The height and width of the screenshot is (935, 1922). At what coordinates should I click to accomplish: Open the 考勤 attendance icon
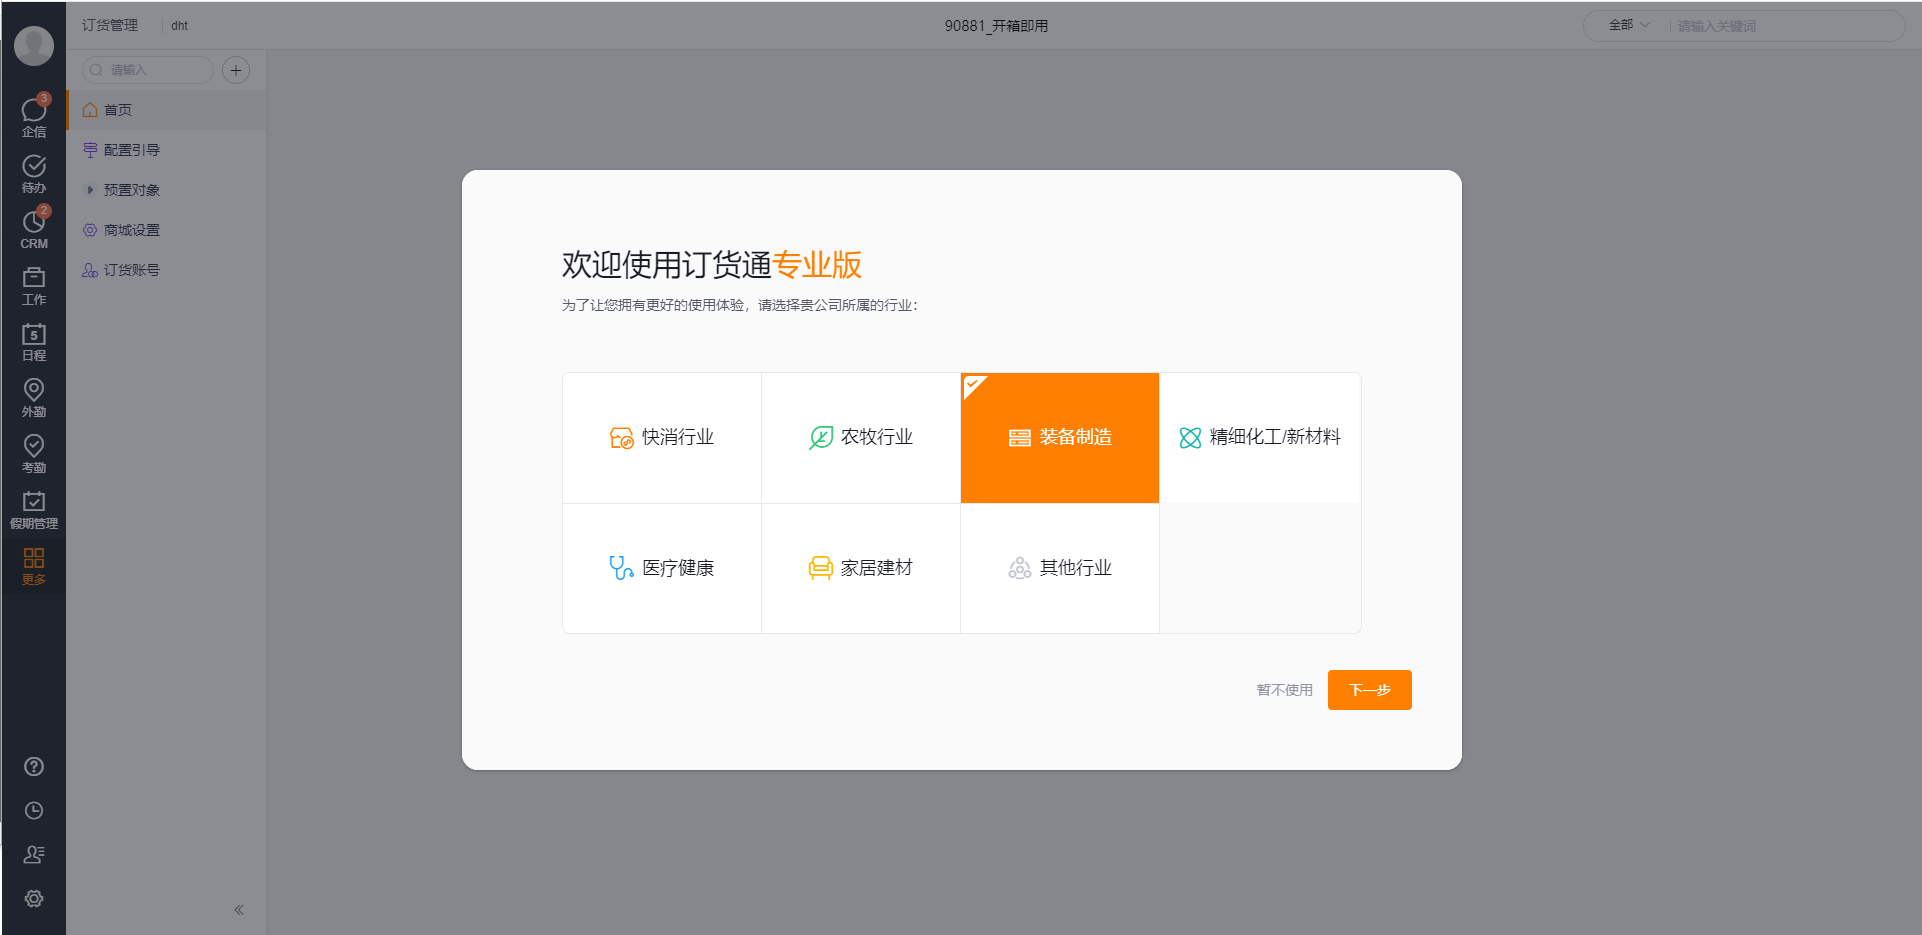tap(33, 450)
